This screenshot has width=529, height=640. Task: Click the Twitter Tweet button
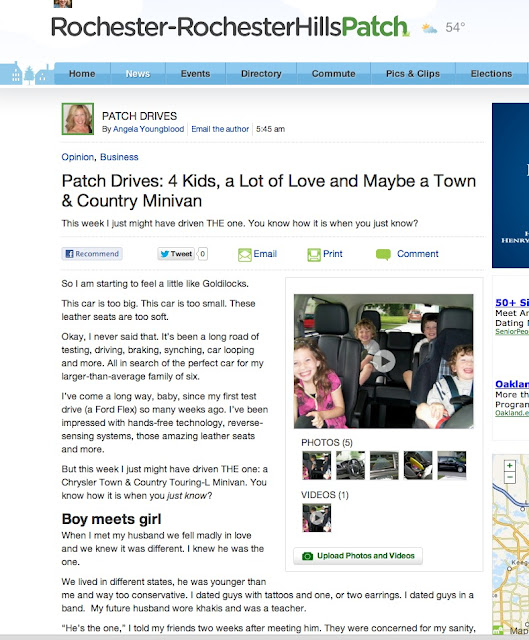click(176, 254)
